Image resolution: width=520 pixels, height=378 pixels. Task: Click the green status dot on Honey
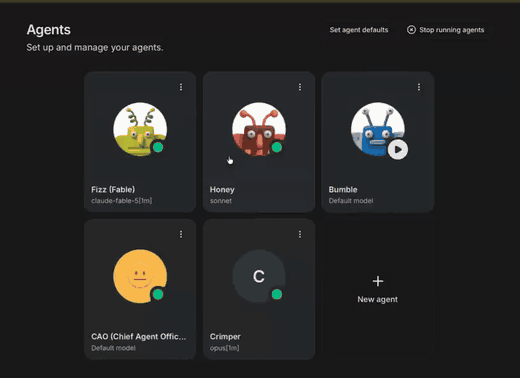pos(277,147)
